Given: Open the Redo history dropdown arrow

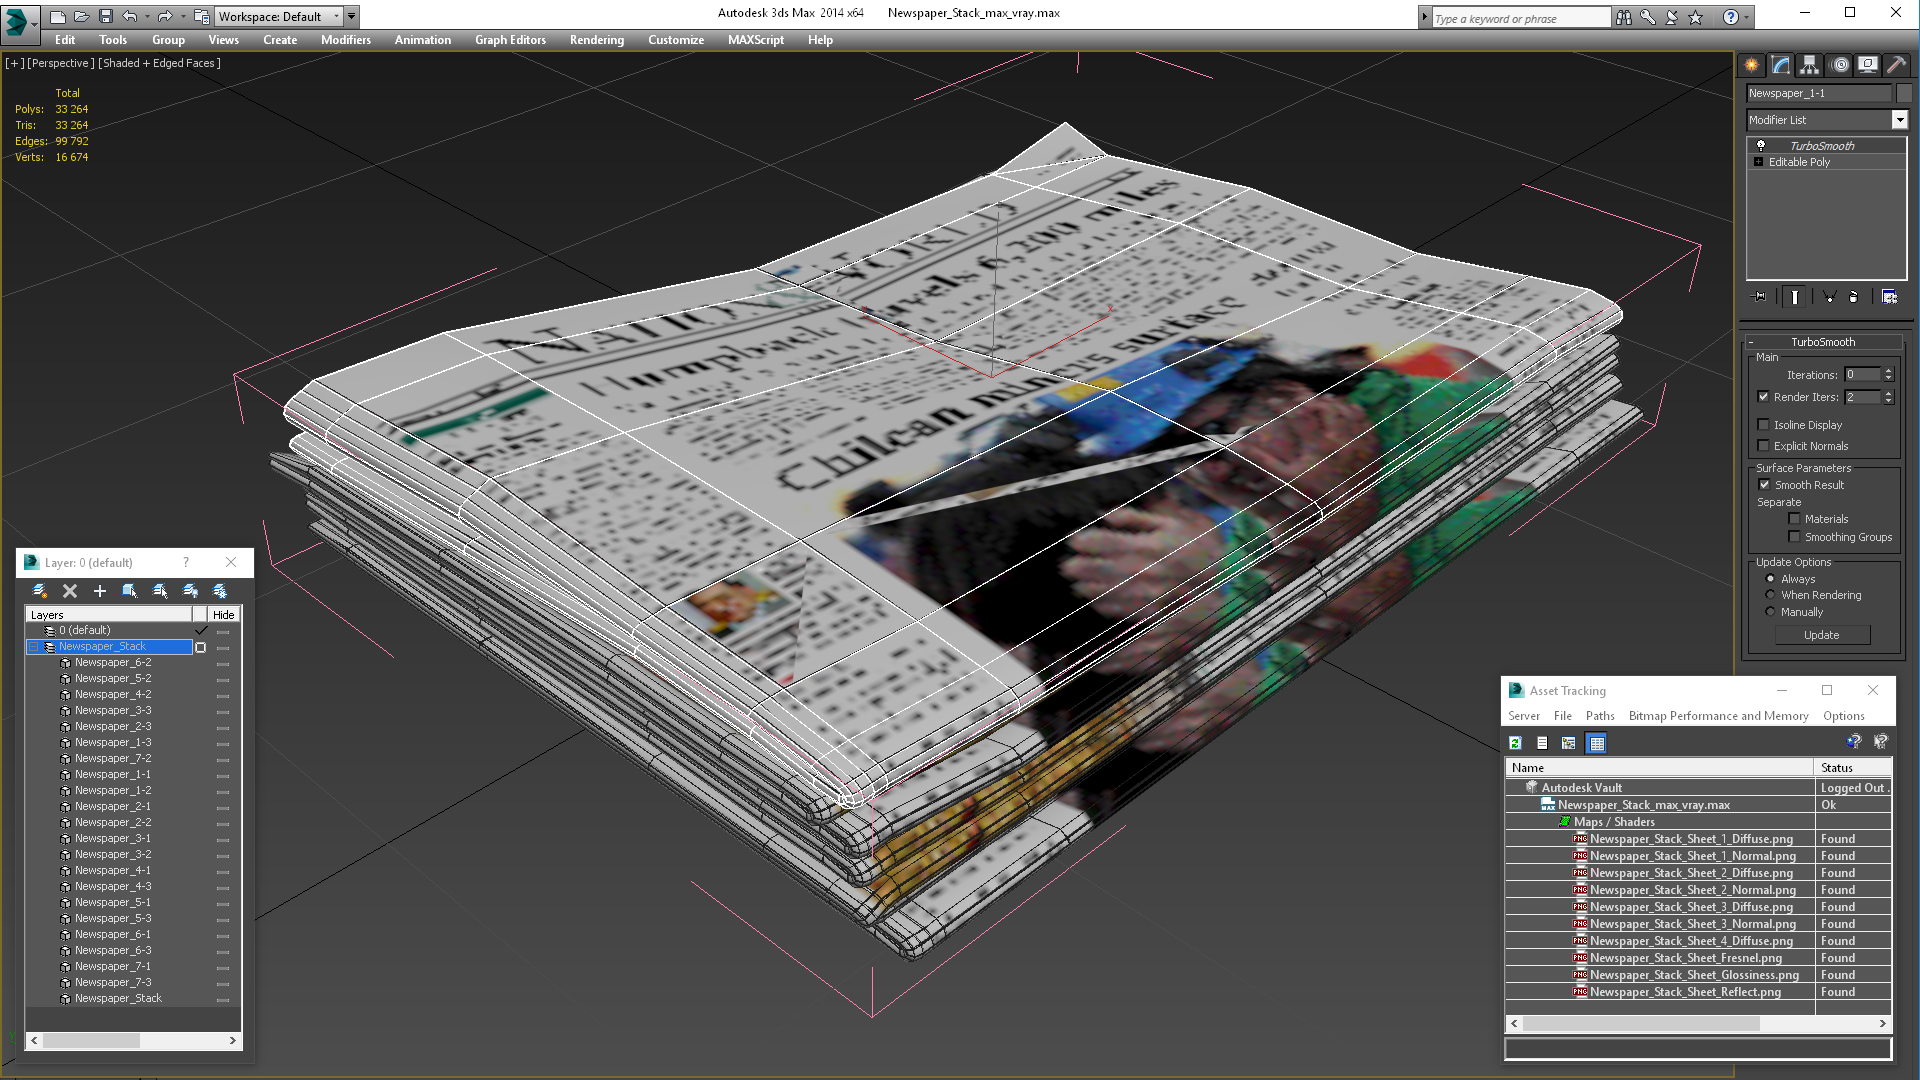Looking at the screenshot, I should pos(183,16).
